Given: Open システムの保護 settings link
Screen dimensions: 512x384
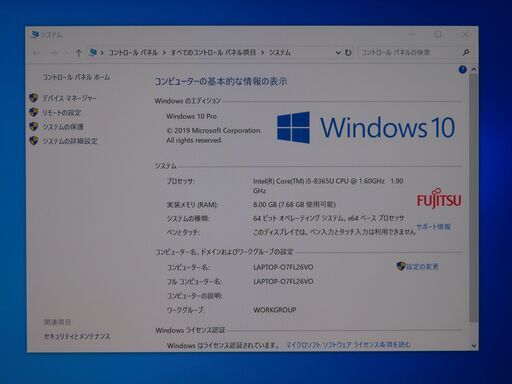Looking at the screenshot, I should (x=63, y=127).
